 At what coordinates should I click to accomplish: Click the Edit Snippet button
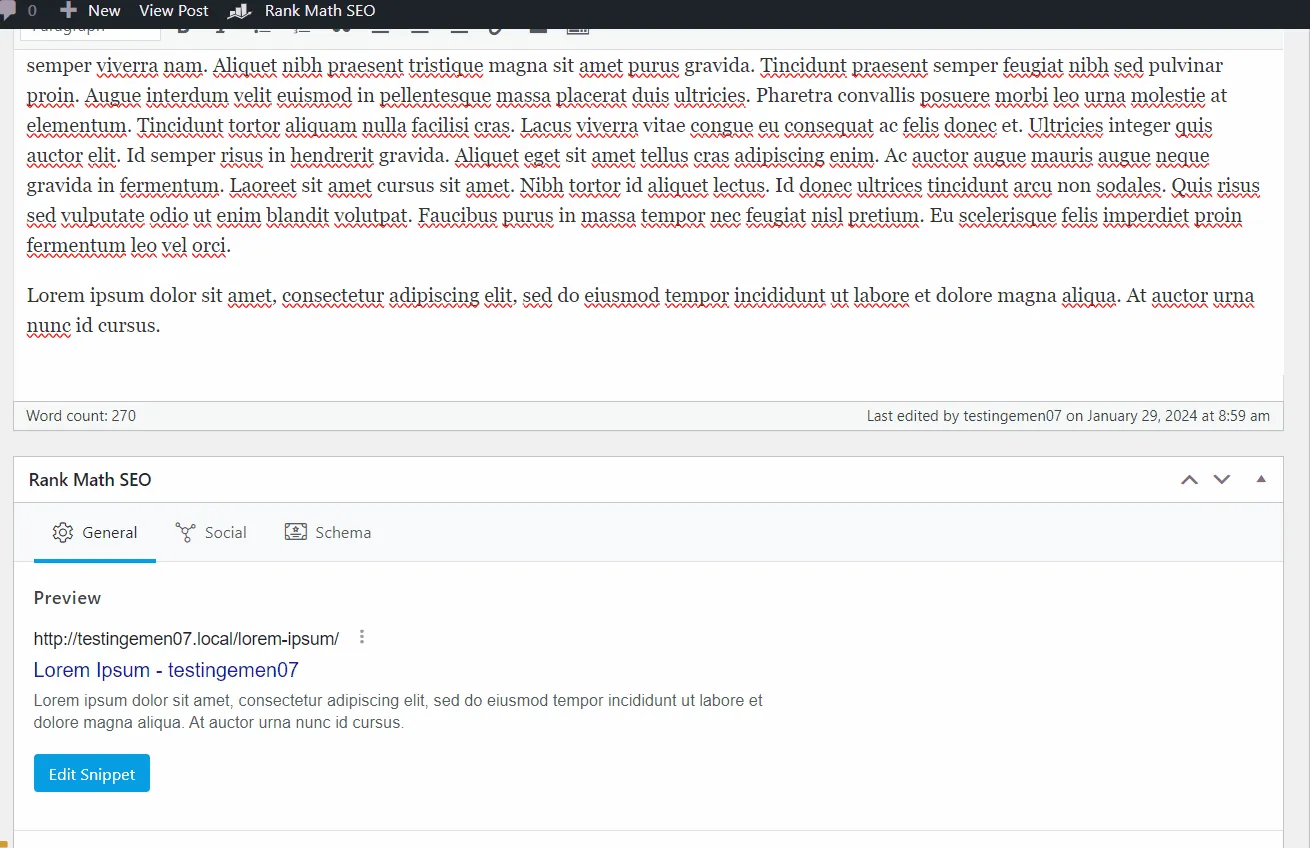tap(91, 773)
